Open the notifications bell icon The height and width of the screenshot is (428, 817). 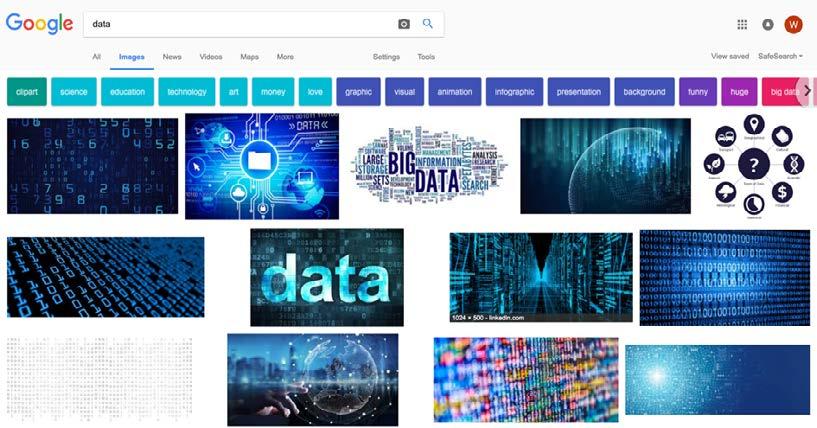tap(768, 25)
